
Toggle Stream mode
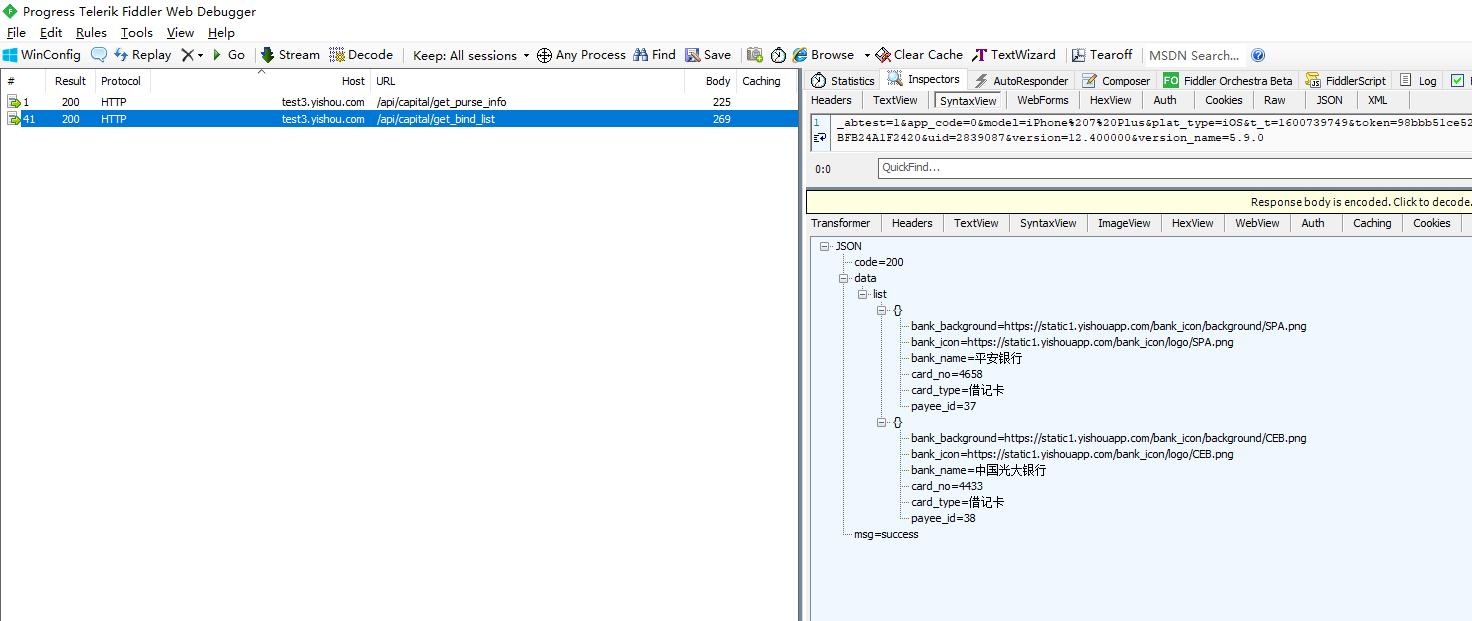[290, 55]
